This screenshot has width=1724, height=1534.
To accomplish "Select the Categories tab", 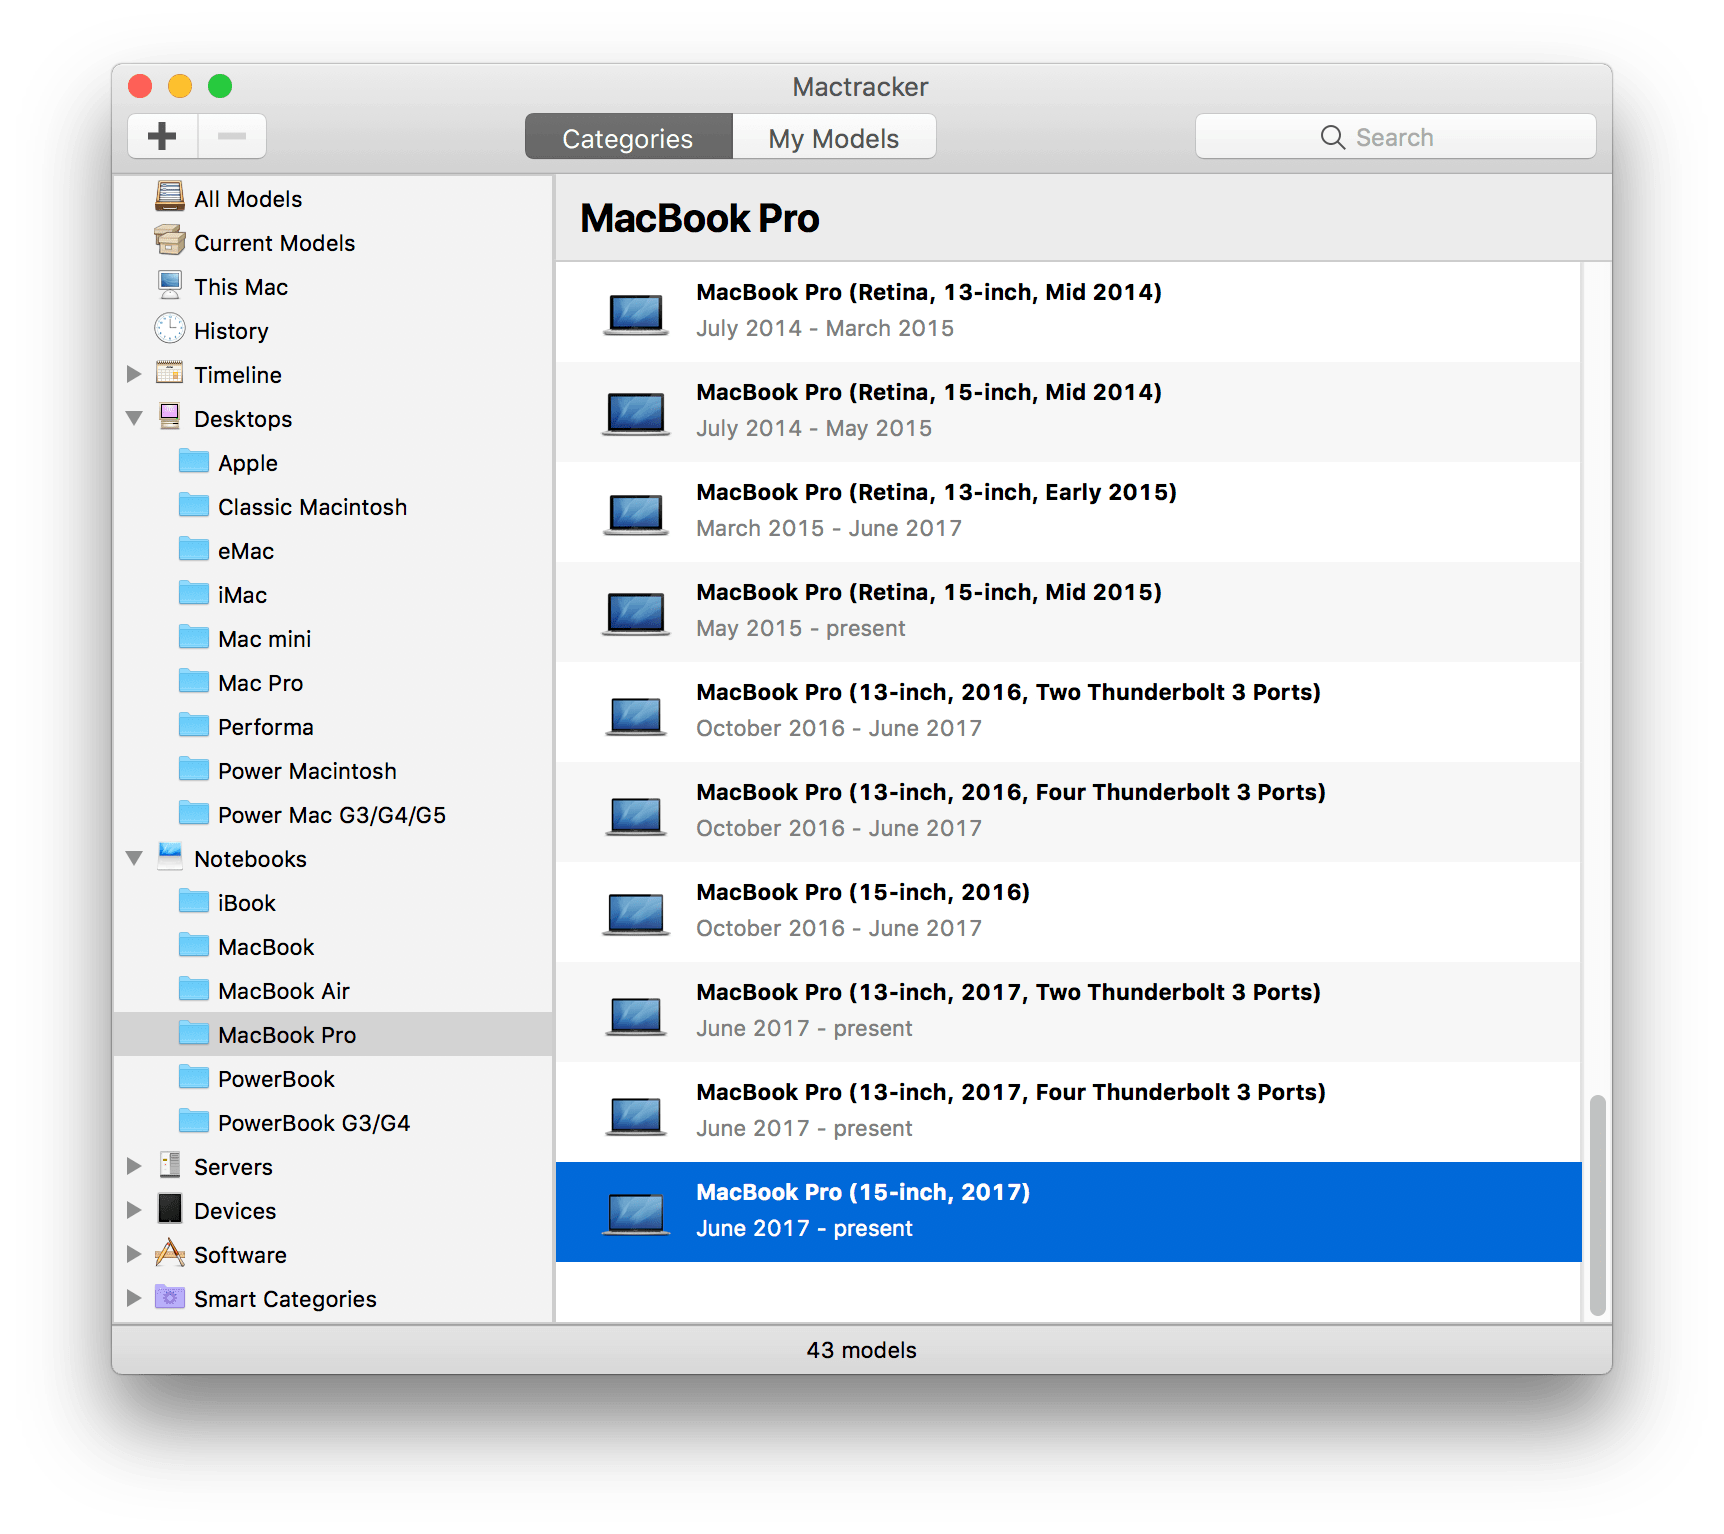I will click(x=628, y=137).
